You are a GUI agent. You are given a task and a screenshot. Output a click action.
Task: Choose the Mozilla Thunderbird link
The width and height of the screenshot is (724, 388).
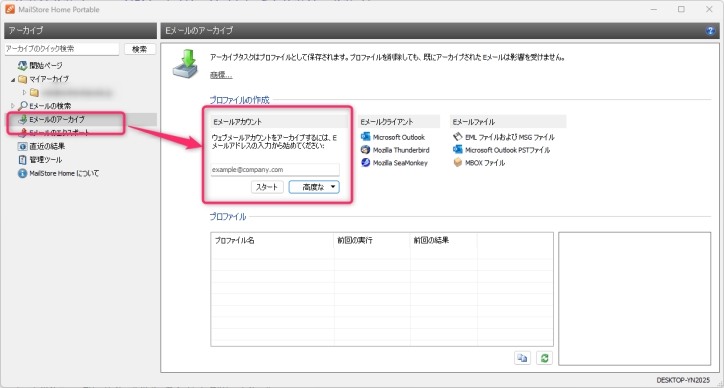click(x=401, y=150)
